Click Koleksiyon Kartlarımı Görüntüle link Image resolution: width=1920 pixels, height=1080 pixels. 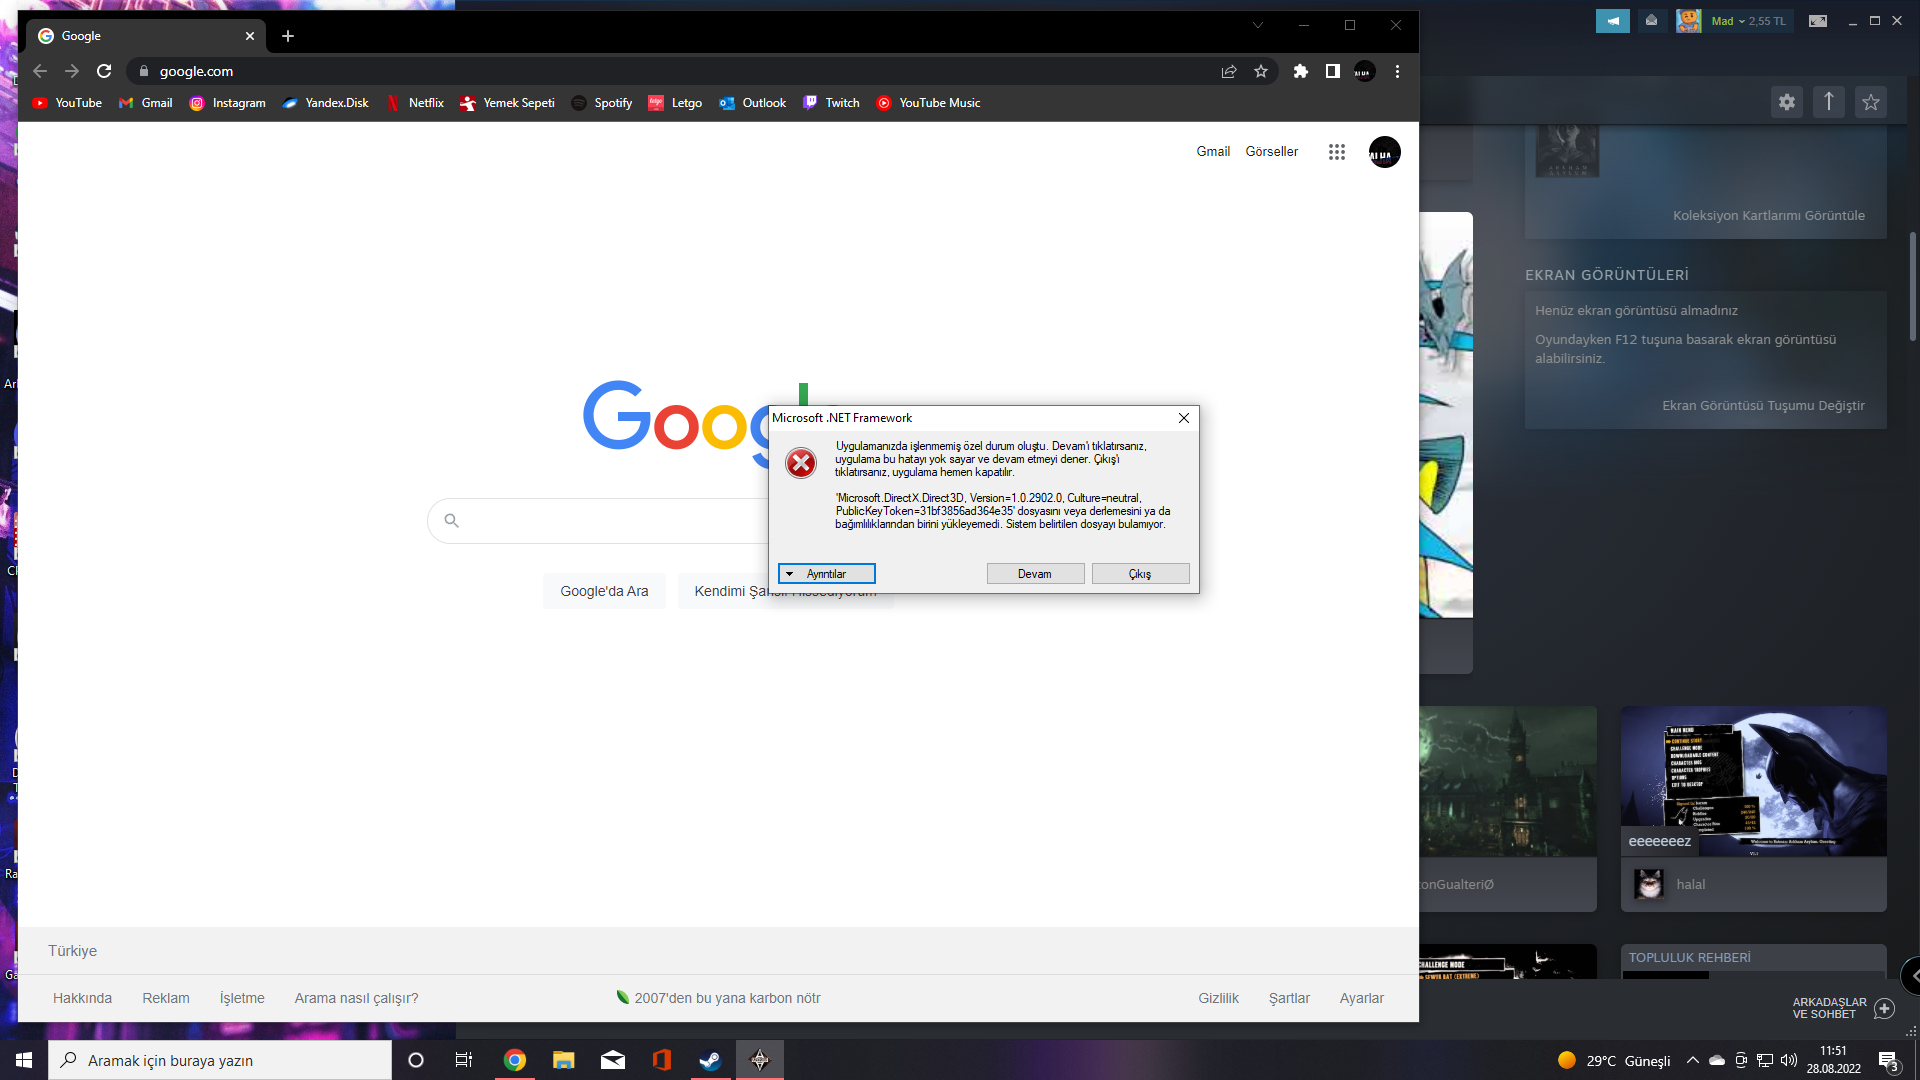pyautogui.click(x=1768, y=216)
